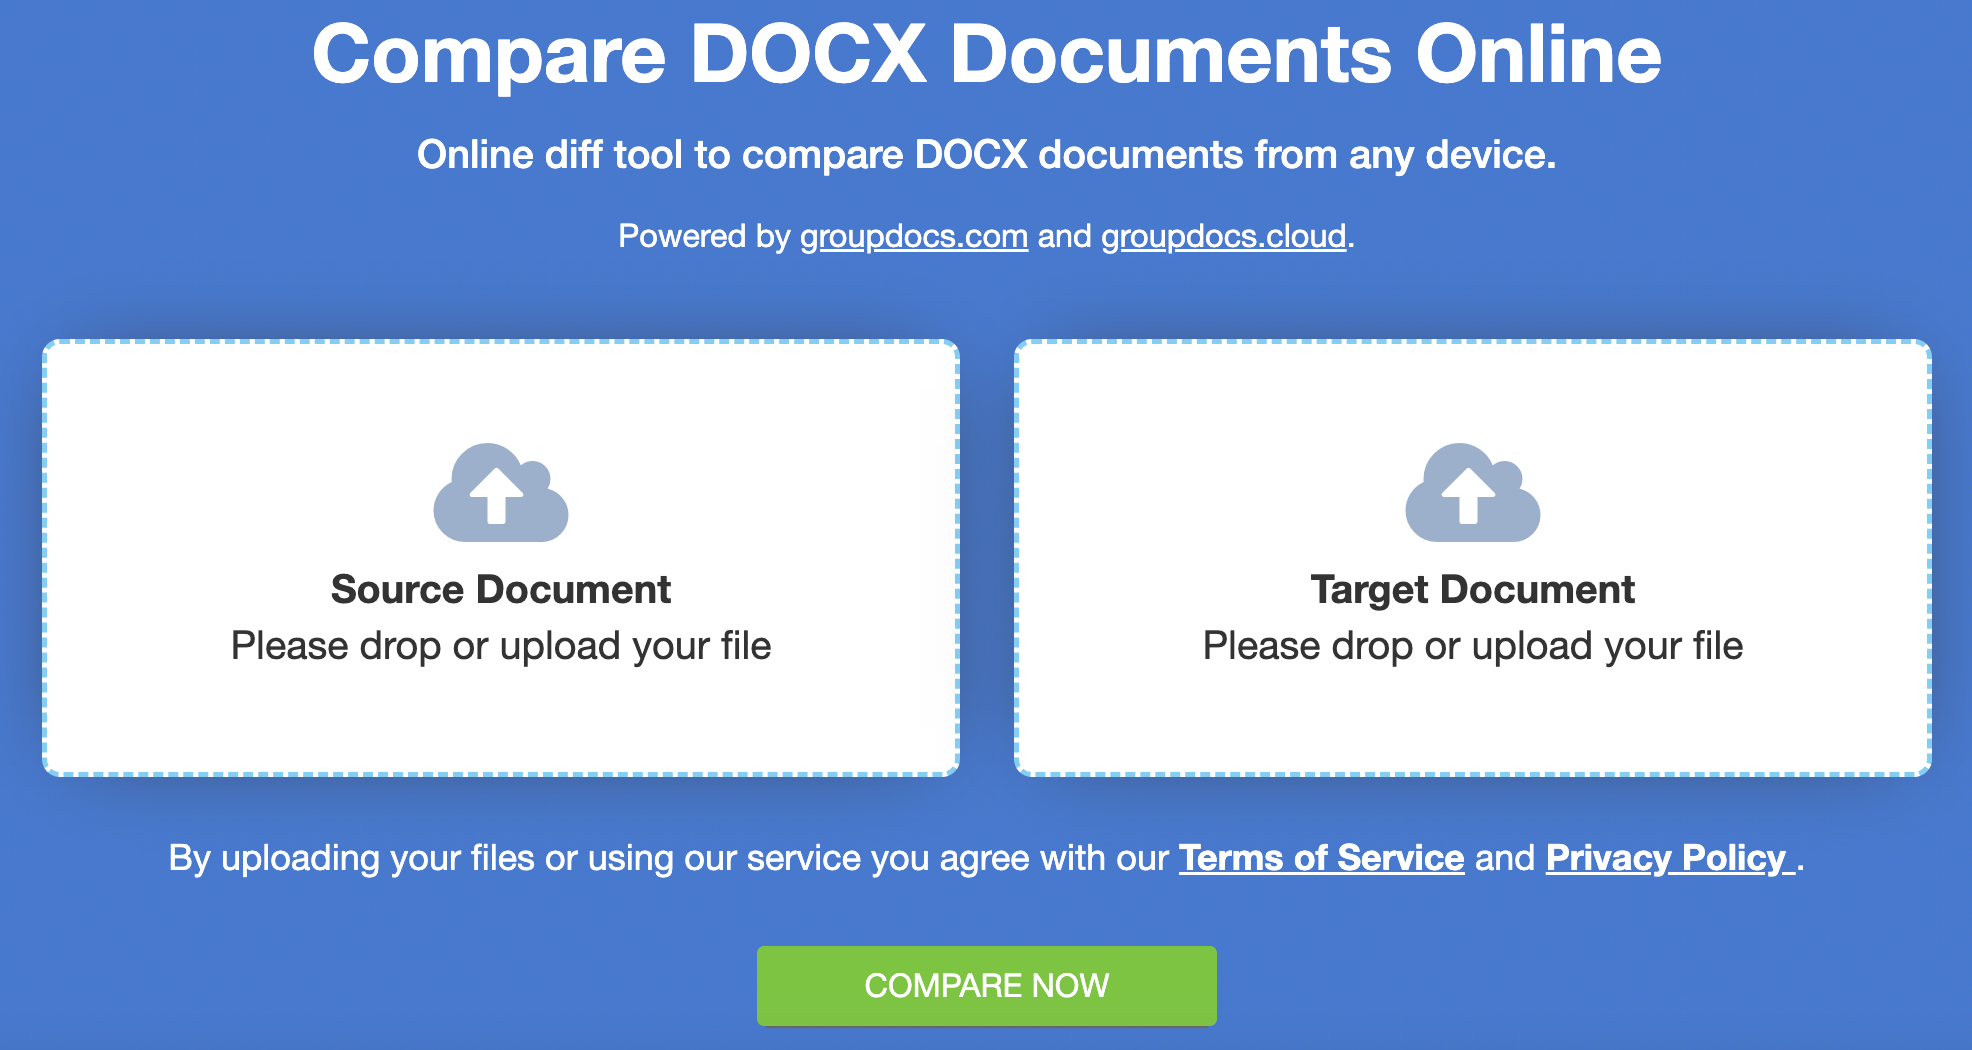Click the "Online diff tool" subtitle text
Image resolution: width=1972 pixels, height=1050 pixels.
986,155
